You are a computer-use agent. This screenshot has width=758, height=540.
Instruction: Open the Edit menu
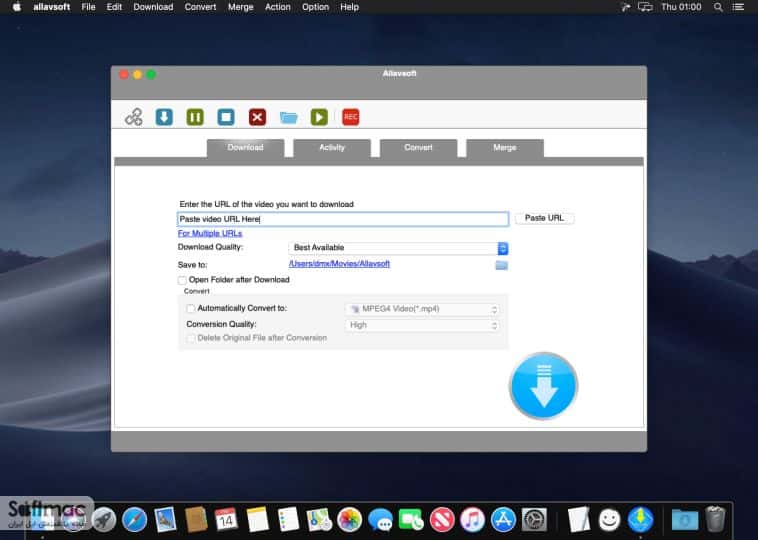coord(114,7)
